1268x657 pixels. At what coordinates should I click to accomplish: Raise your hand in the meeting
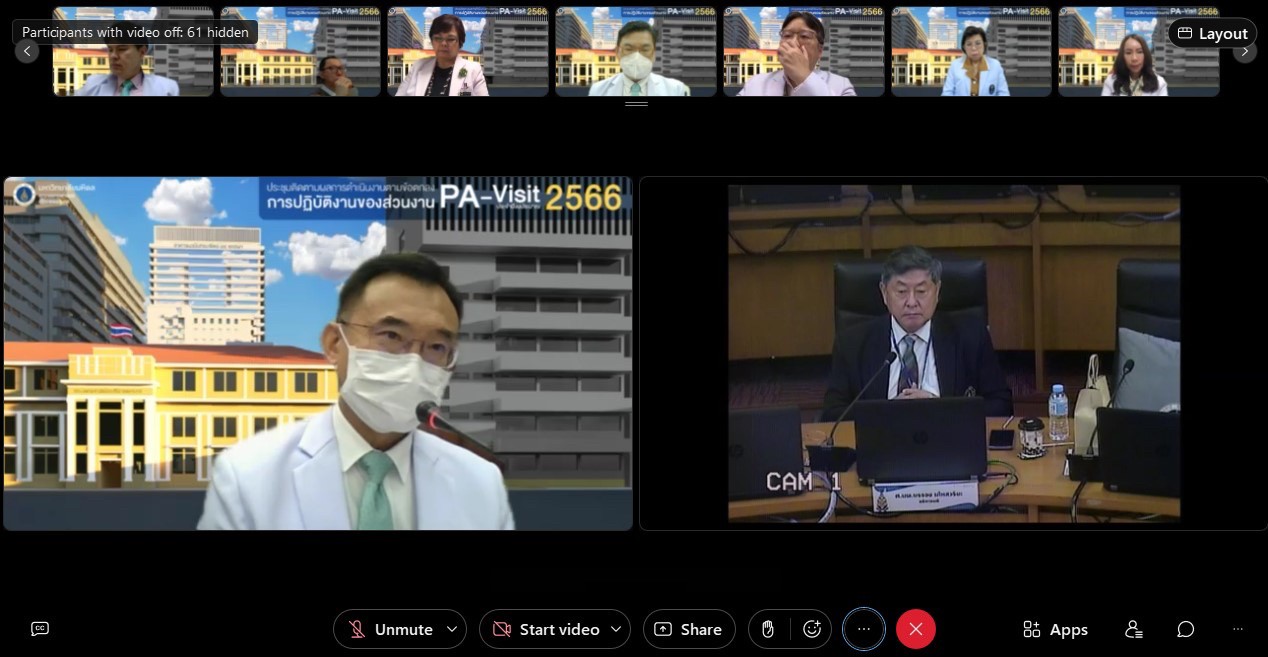tap(768, 629)
